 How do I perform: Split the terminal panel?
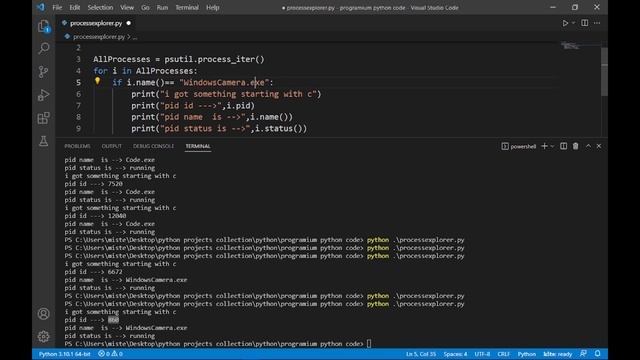point(563,146)
